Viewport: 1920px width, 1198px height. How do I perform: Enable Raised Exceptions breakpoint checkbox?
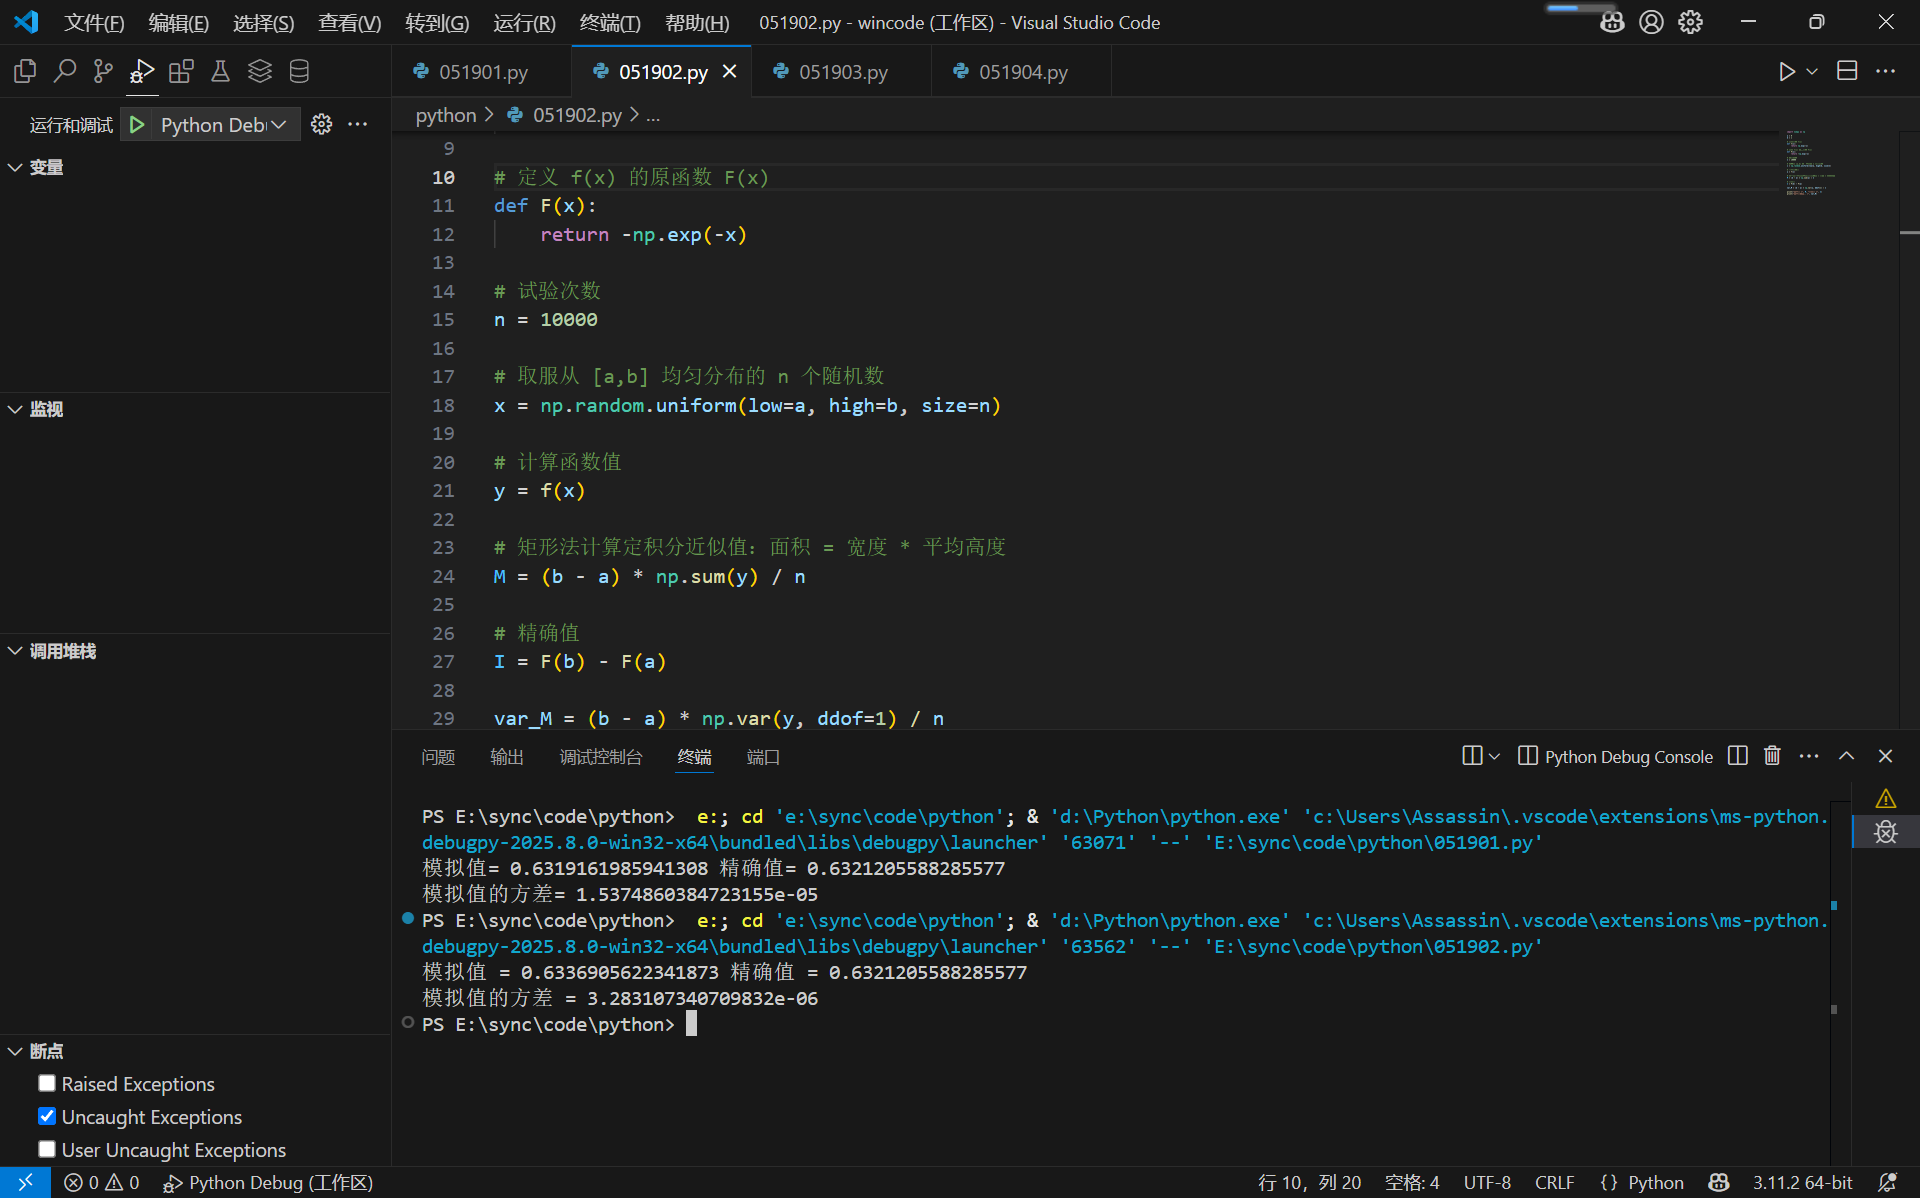click(x=47, y=1083)
